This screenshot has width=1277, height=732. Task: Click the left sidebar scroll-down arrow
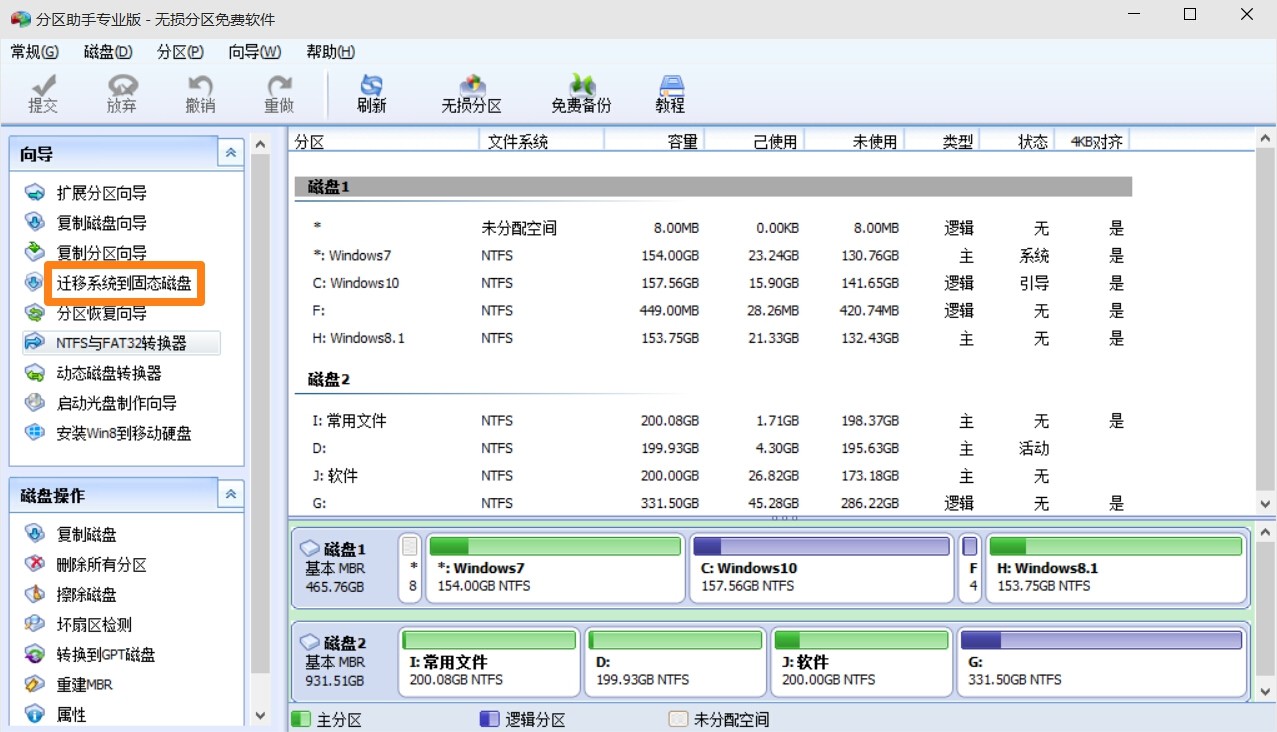pyautogui.click(x=261, y=715)
